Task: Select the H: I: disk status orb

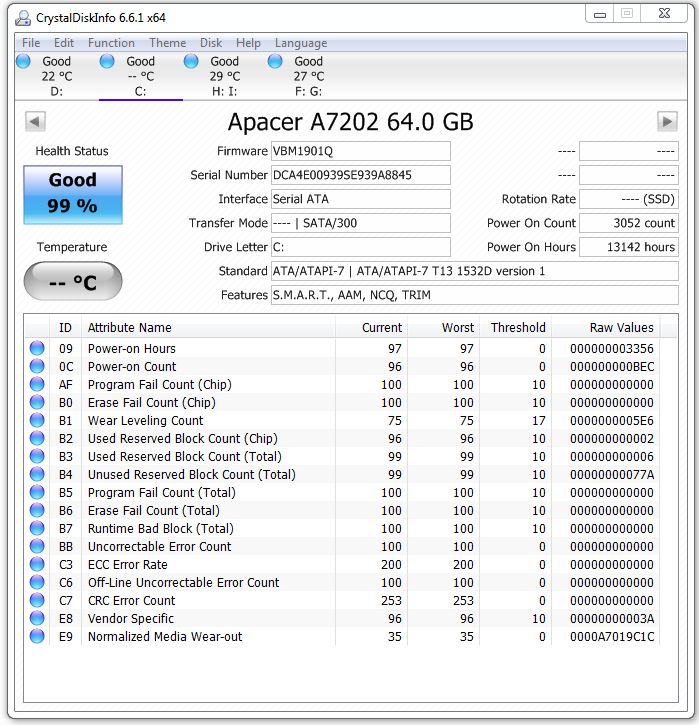Action: 191,61
